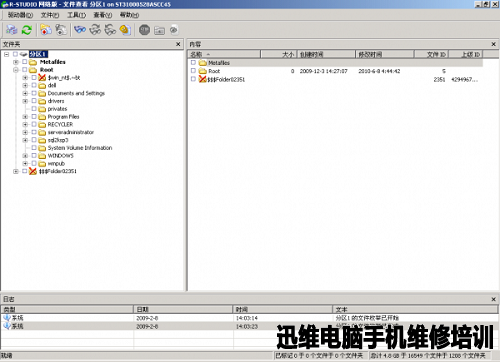Click the red-crossed $$$Folder02351 icon in the tree

click(33, 171)
